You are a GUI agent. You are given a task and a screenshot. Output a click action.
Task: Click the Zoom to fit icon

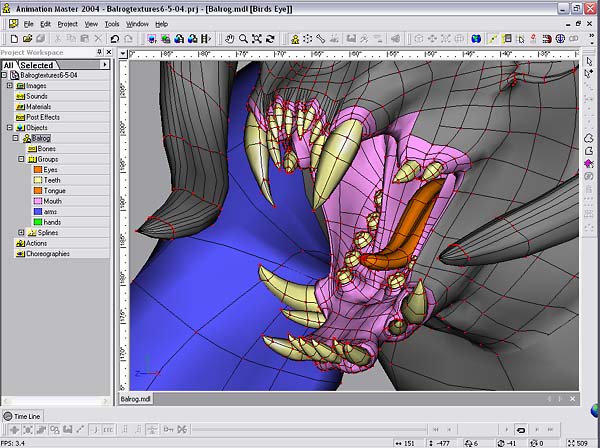click(x=257, y=39)
